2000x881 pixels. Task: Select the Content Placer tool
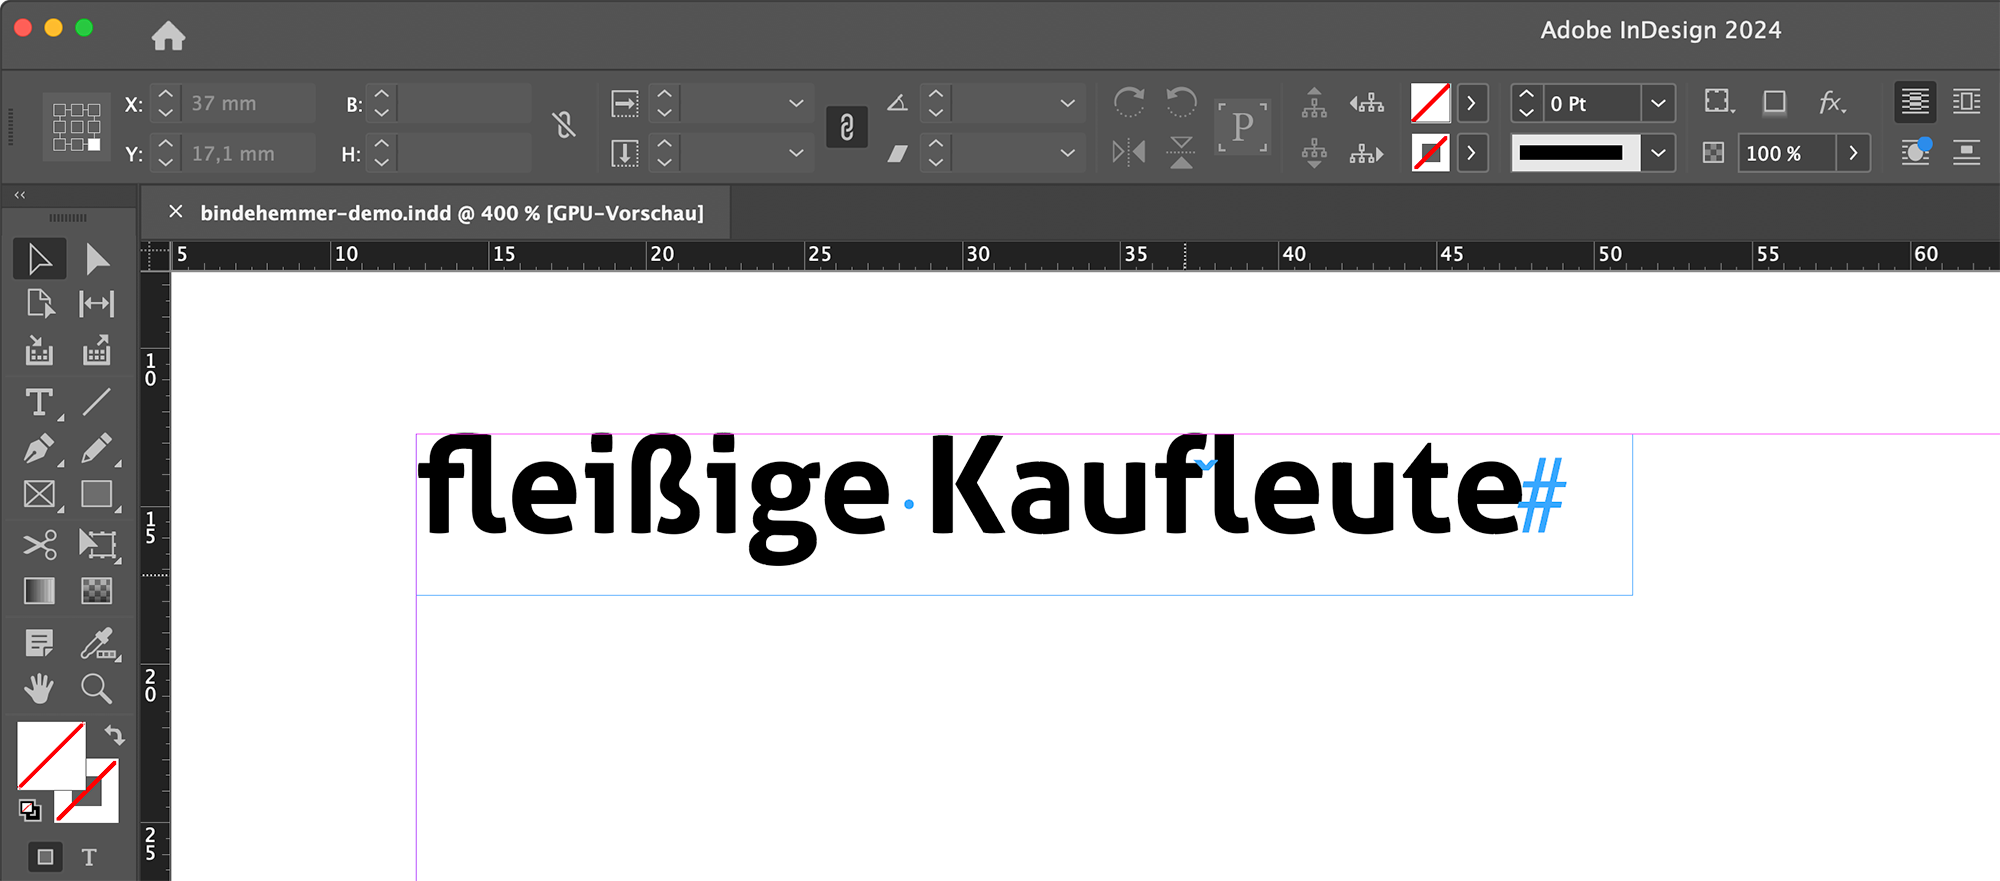(x=97, y=351)
